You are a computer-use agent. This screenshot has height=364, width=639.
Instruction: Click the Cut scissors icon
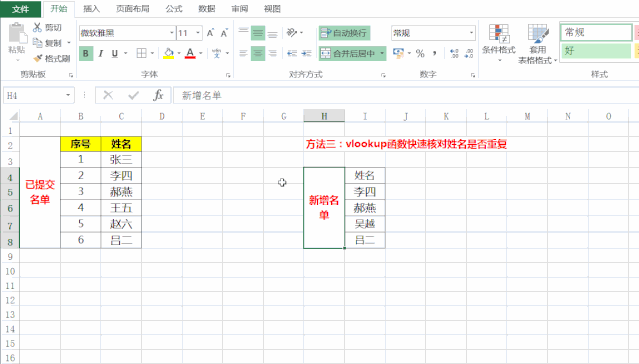tap(37, 27)
